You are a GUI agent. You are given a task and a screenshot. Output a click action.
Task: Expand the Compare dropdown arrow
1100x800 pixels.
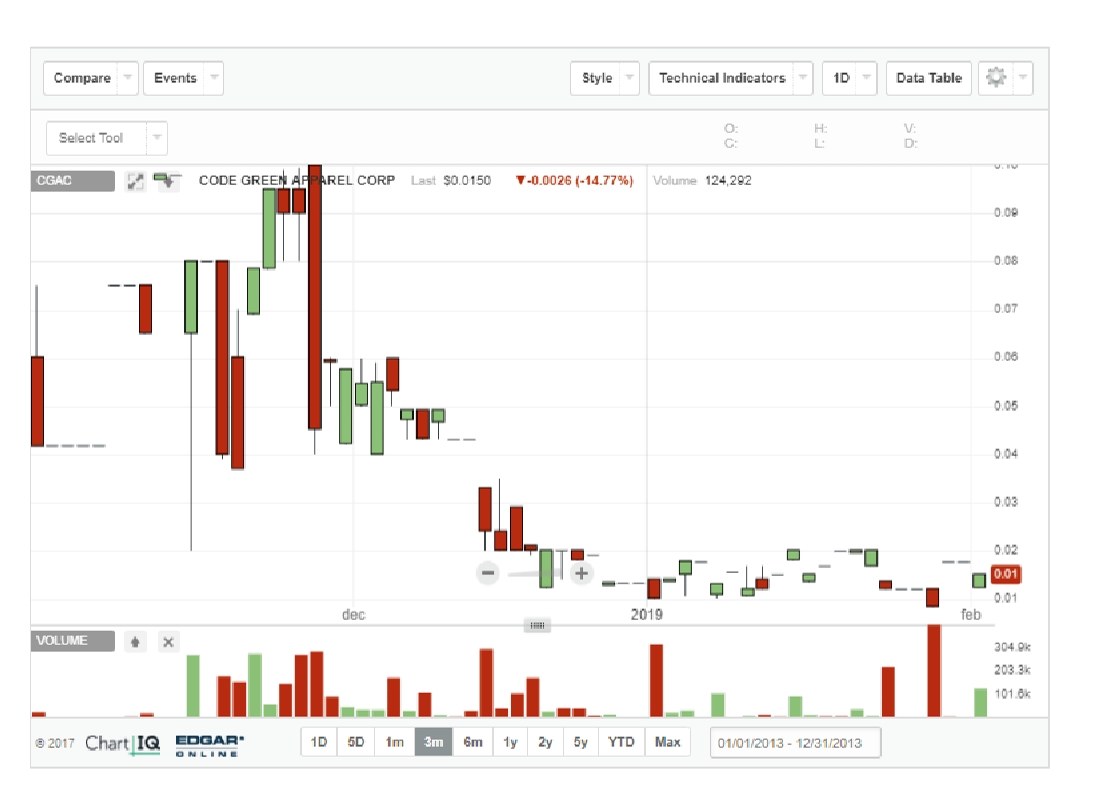pyautogui.click(x=128, y=78)
